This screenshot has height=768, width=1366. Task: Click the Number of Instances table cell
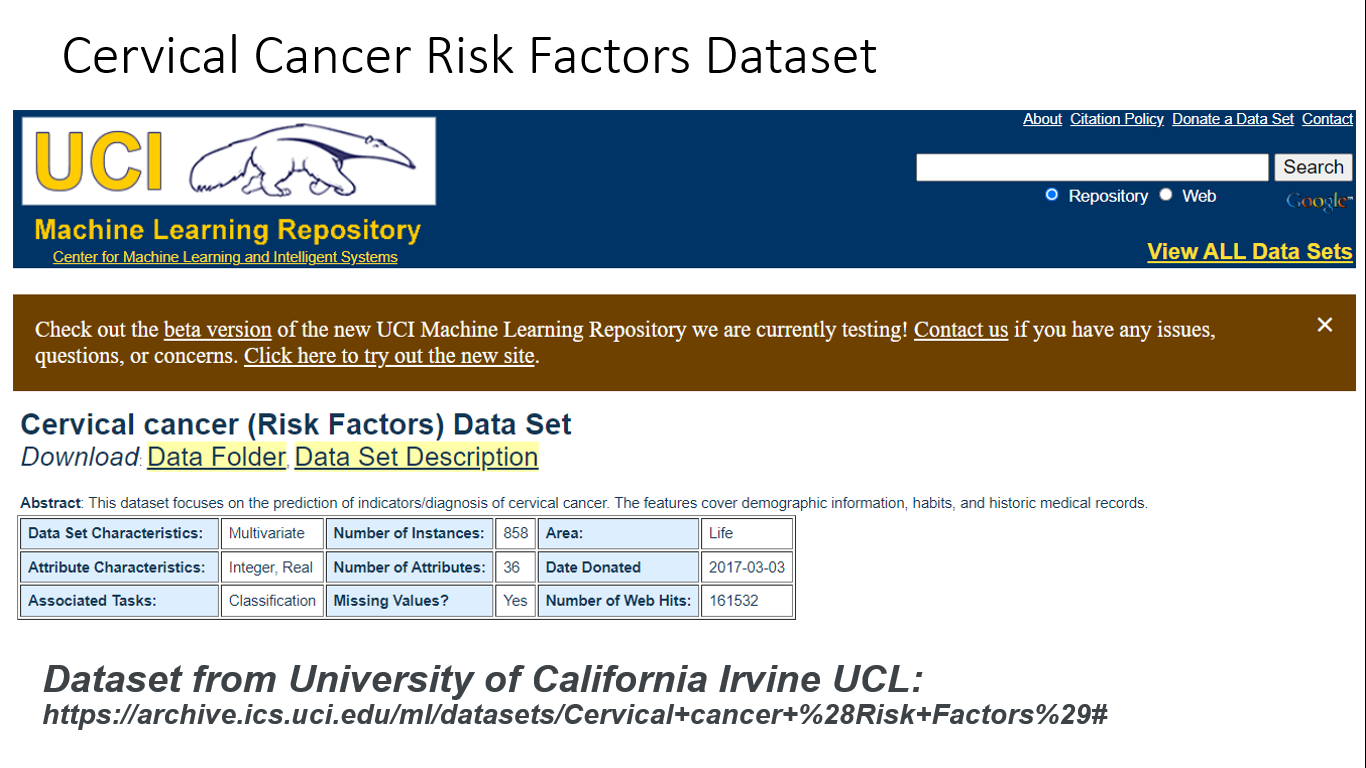(409, 533)
